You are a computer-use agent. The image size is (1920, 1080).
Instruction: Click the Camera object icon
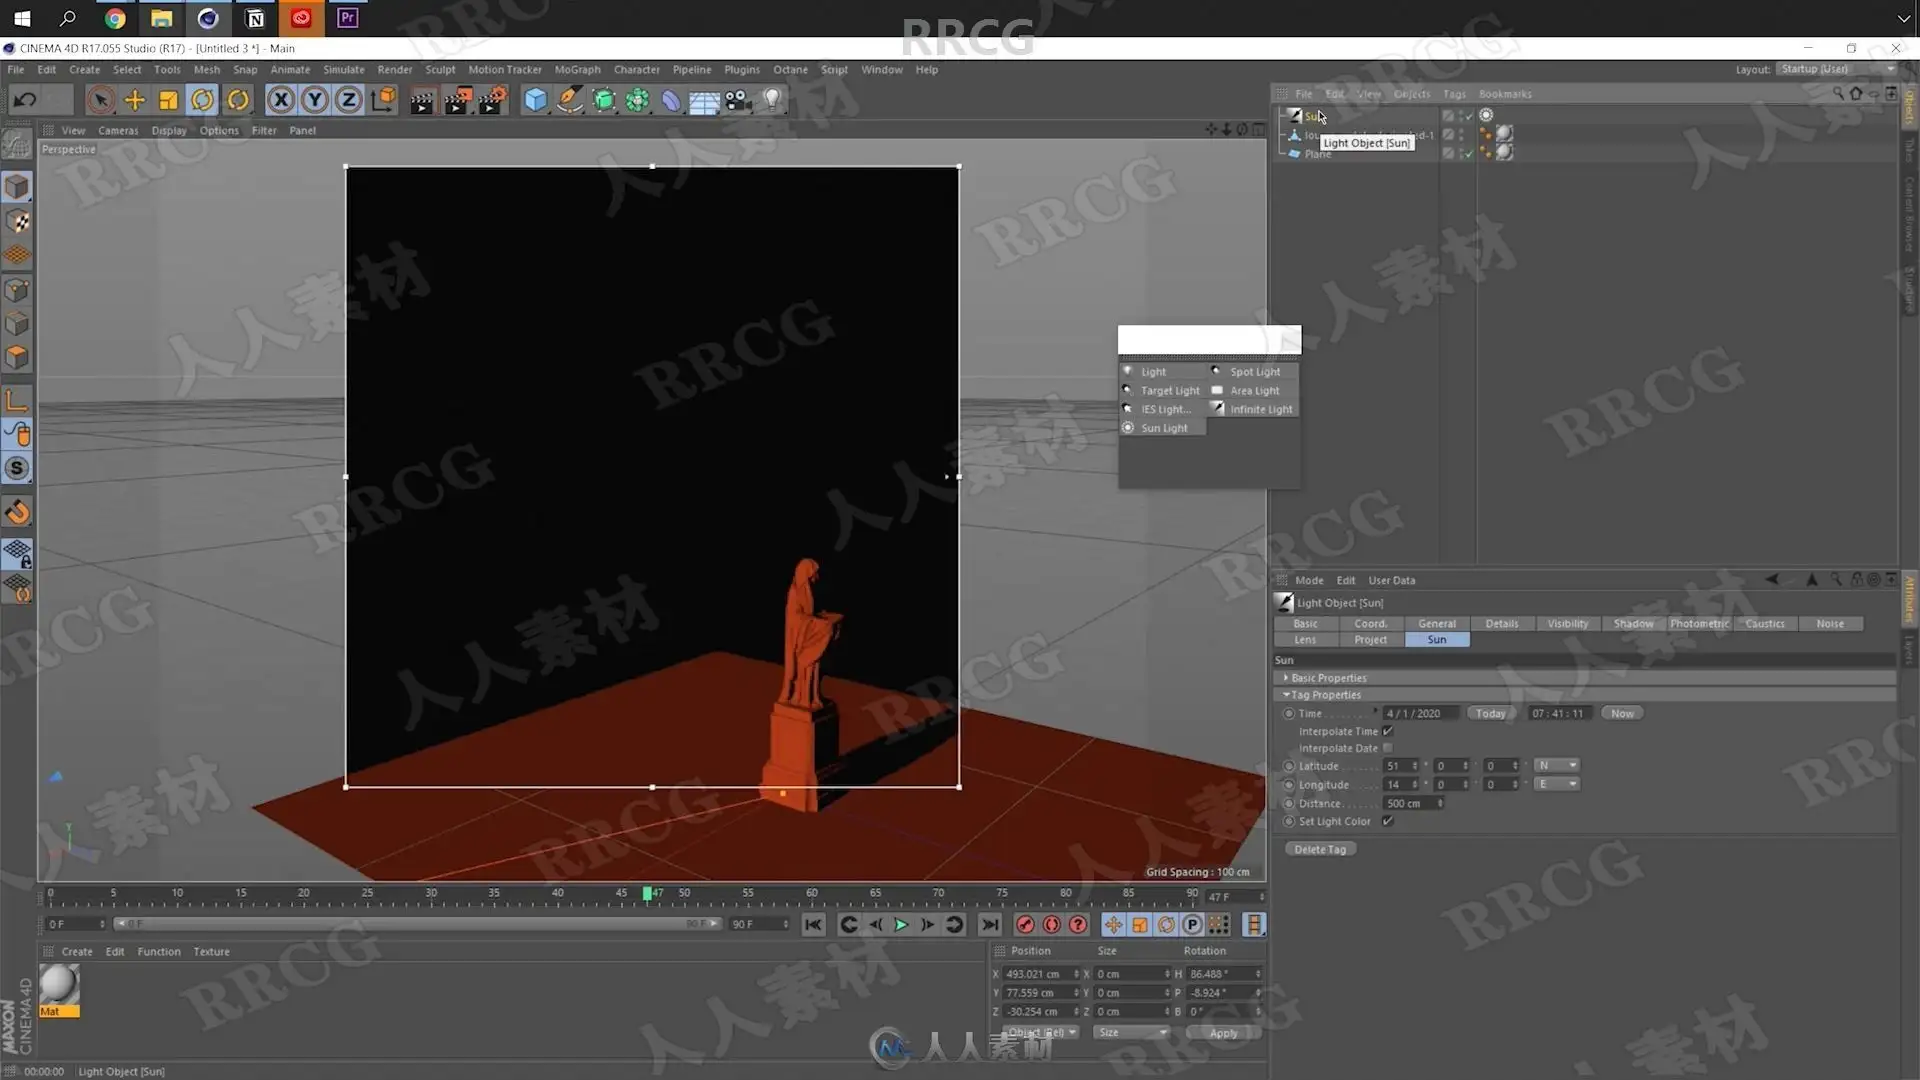[738, 100]
